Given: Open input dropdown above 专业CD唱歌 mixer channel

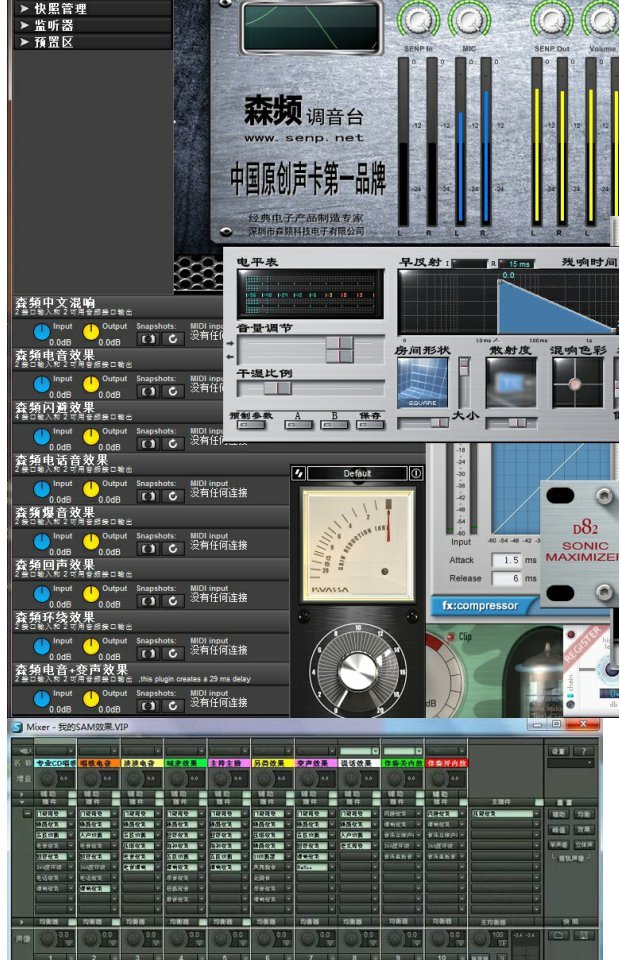Looking at the screenshot, I should pos(55,751).
